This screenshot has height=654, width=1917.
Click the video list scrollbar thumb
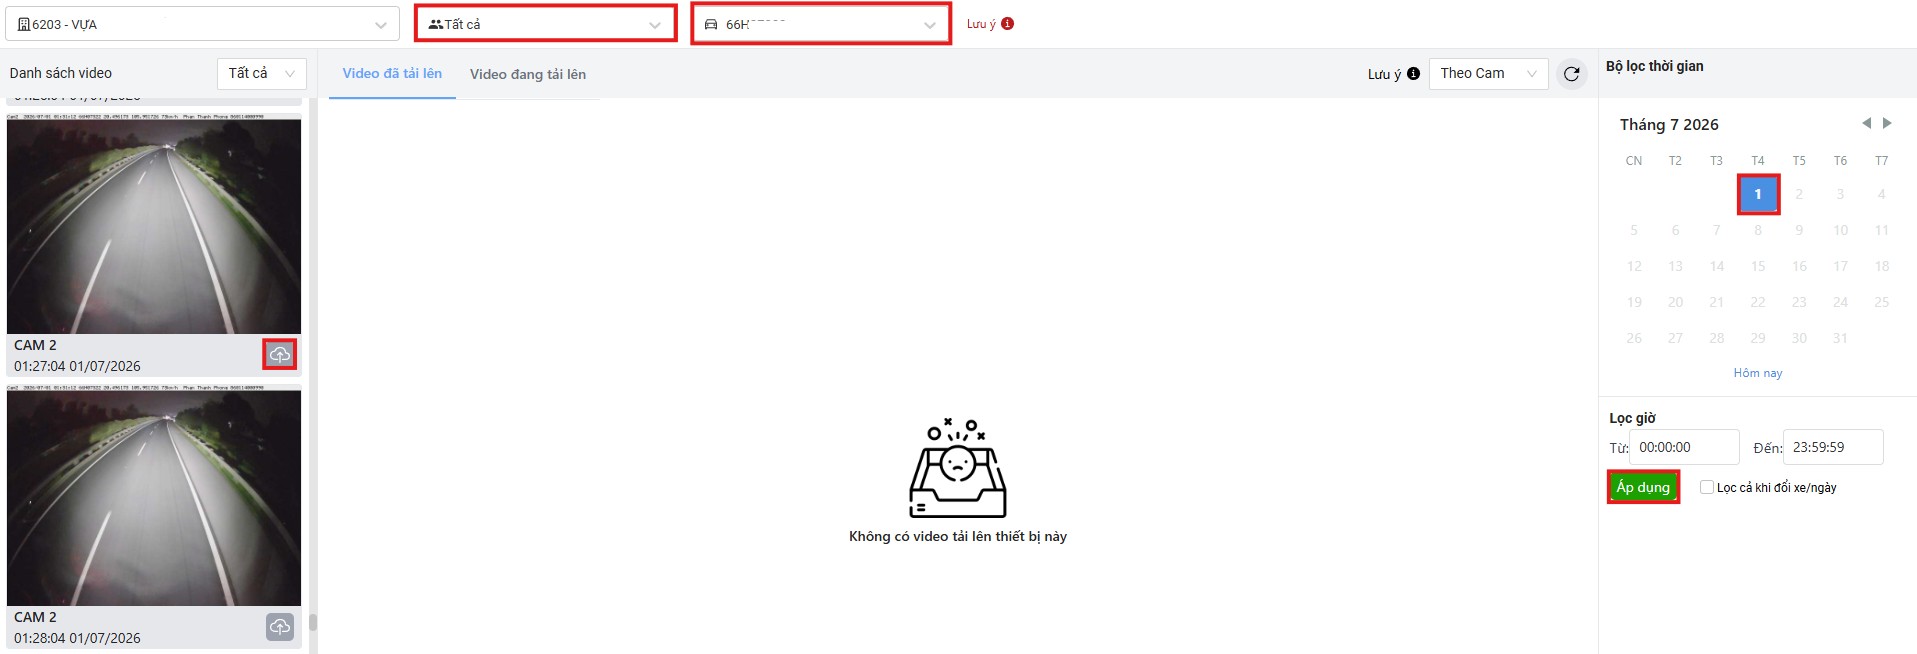click(x=313, y=622)
